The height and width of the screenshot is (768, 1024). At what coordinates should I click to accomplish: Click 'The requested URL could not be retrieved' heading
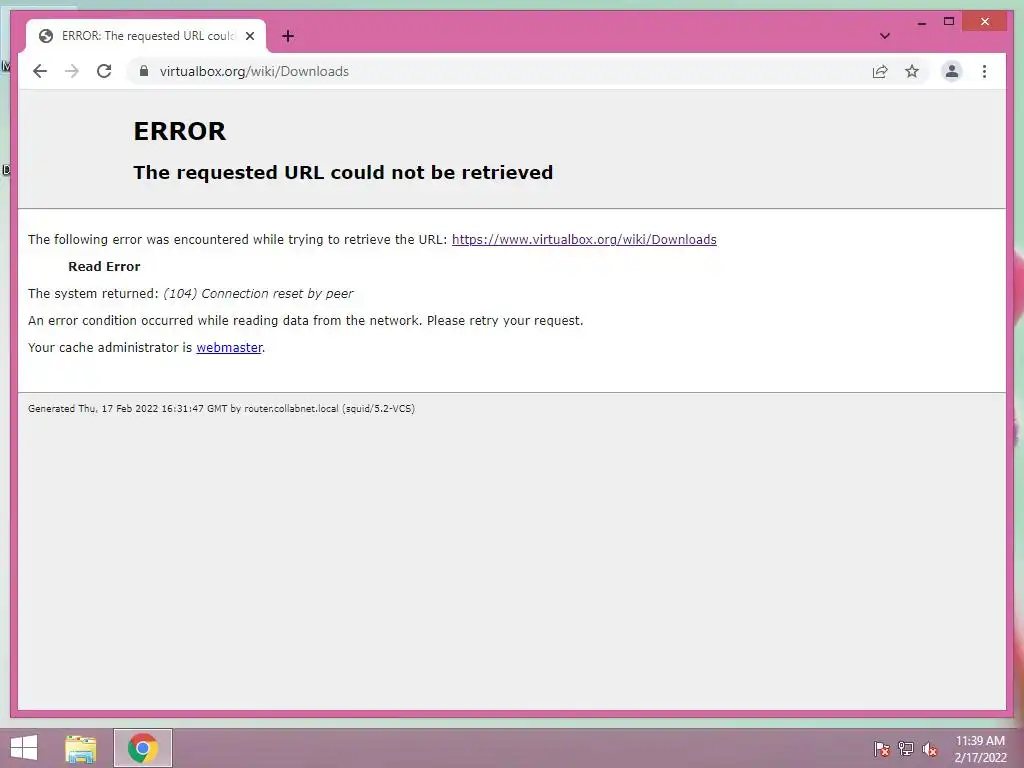(343, 172)
